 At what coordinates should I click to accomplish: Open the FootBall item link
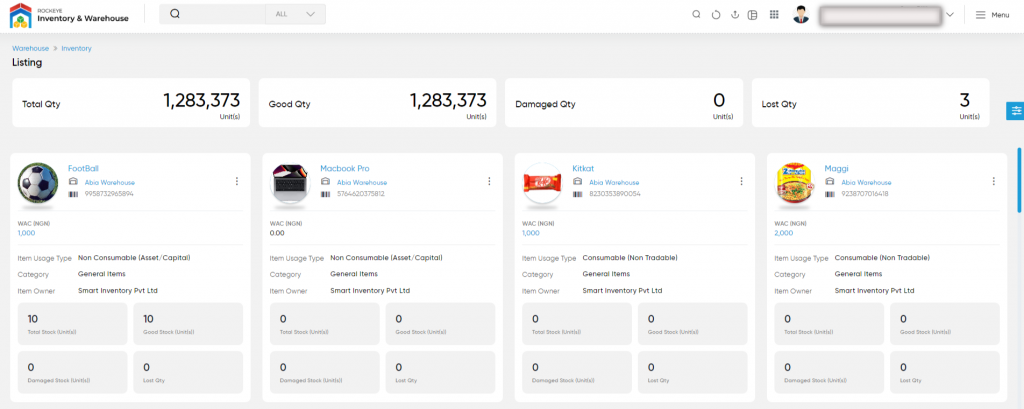[x=84, y=169]
